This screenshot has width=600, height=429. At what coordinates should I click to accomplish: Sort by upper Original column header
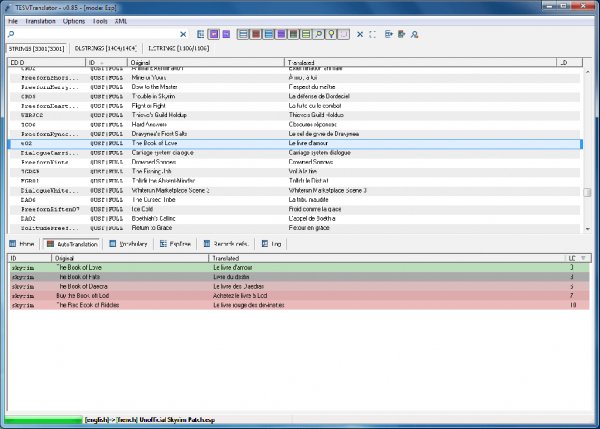point(206,62)
